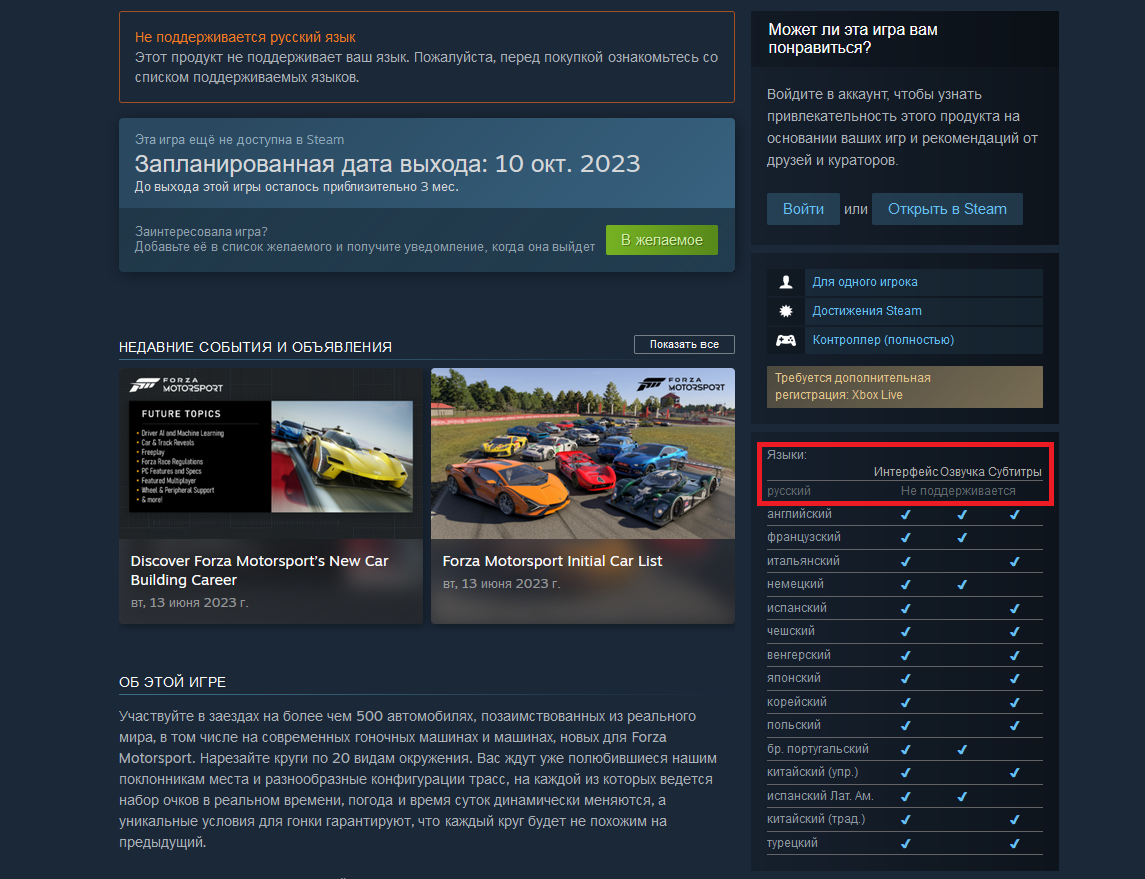
Task: Click the польский language row label
Action: coord(794,725)
